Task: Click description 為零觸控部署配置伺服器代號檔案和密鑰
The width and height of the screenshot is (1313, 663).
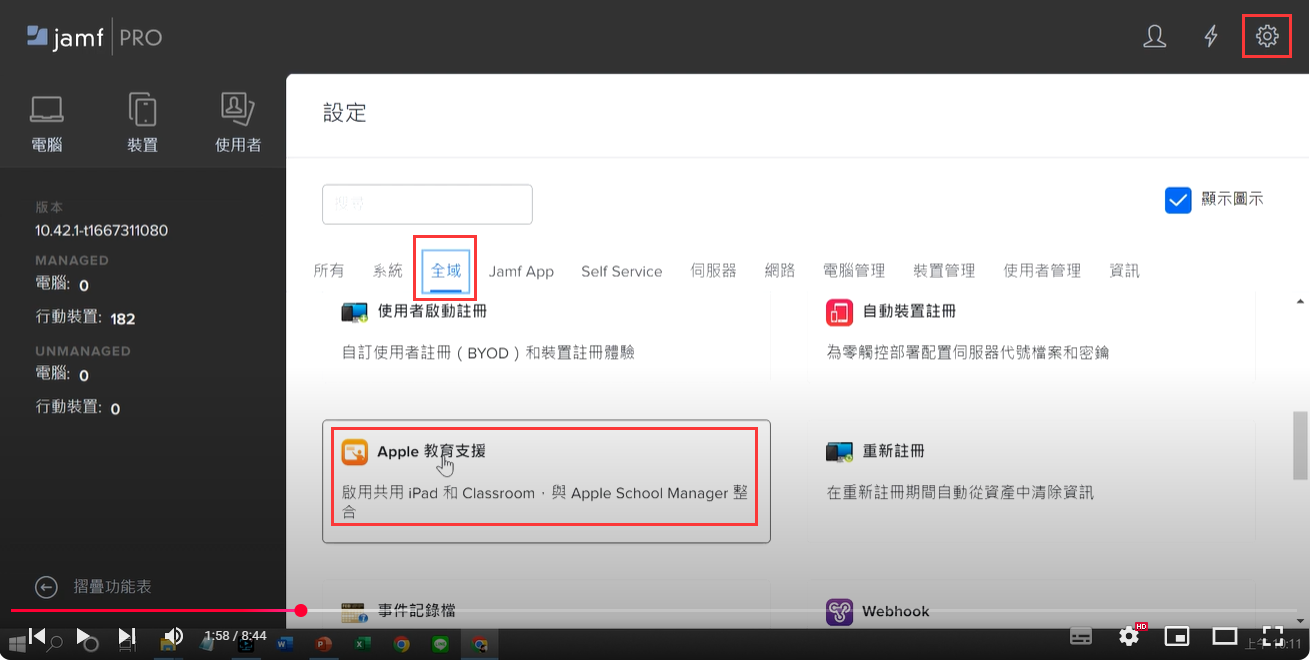Action: (968, 353)
